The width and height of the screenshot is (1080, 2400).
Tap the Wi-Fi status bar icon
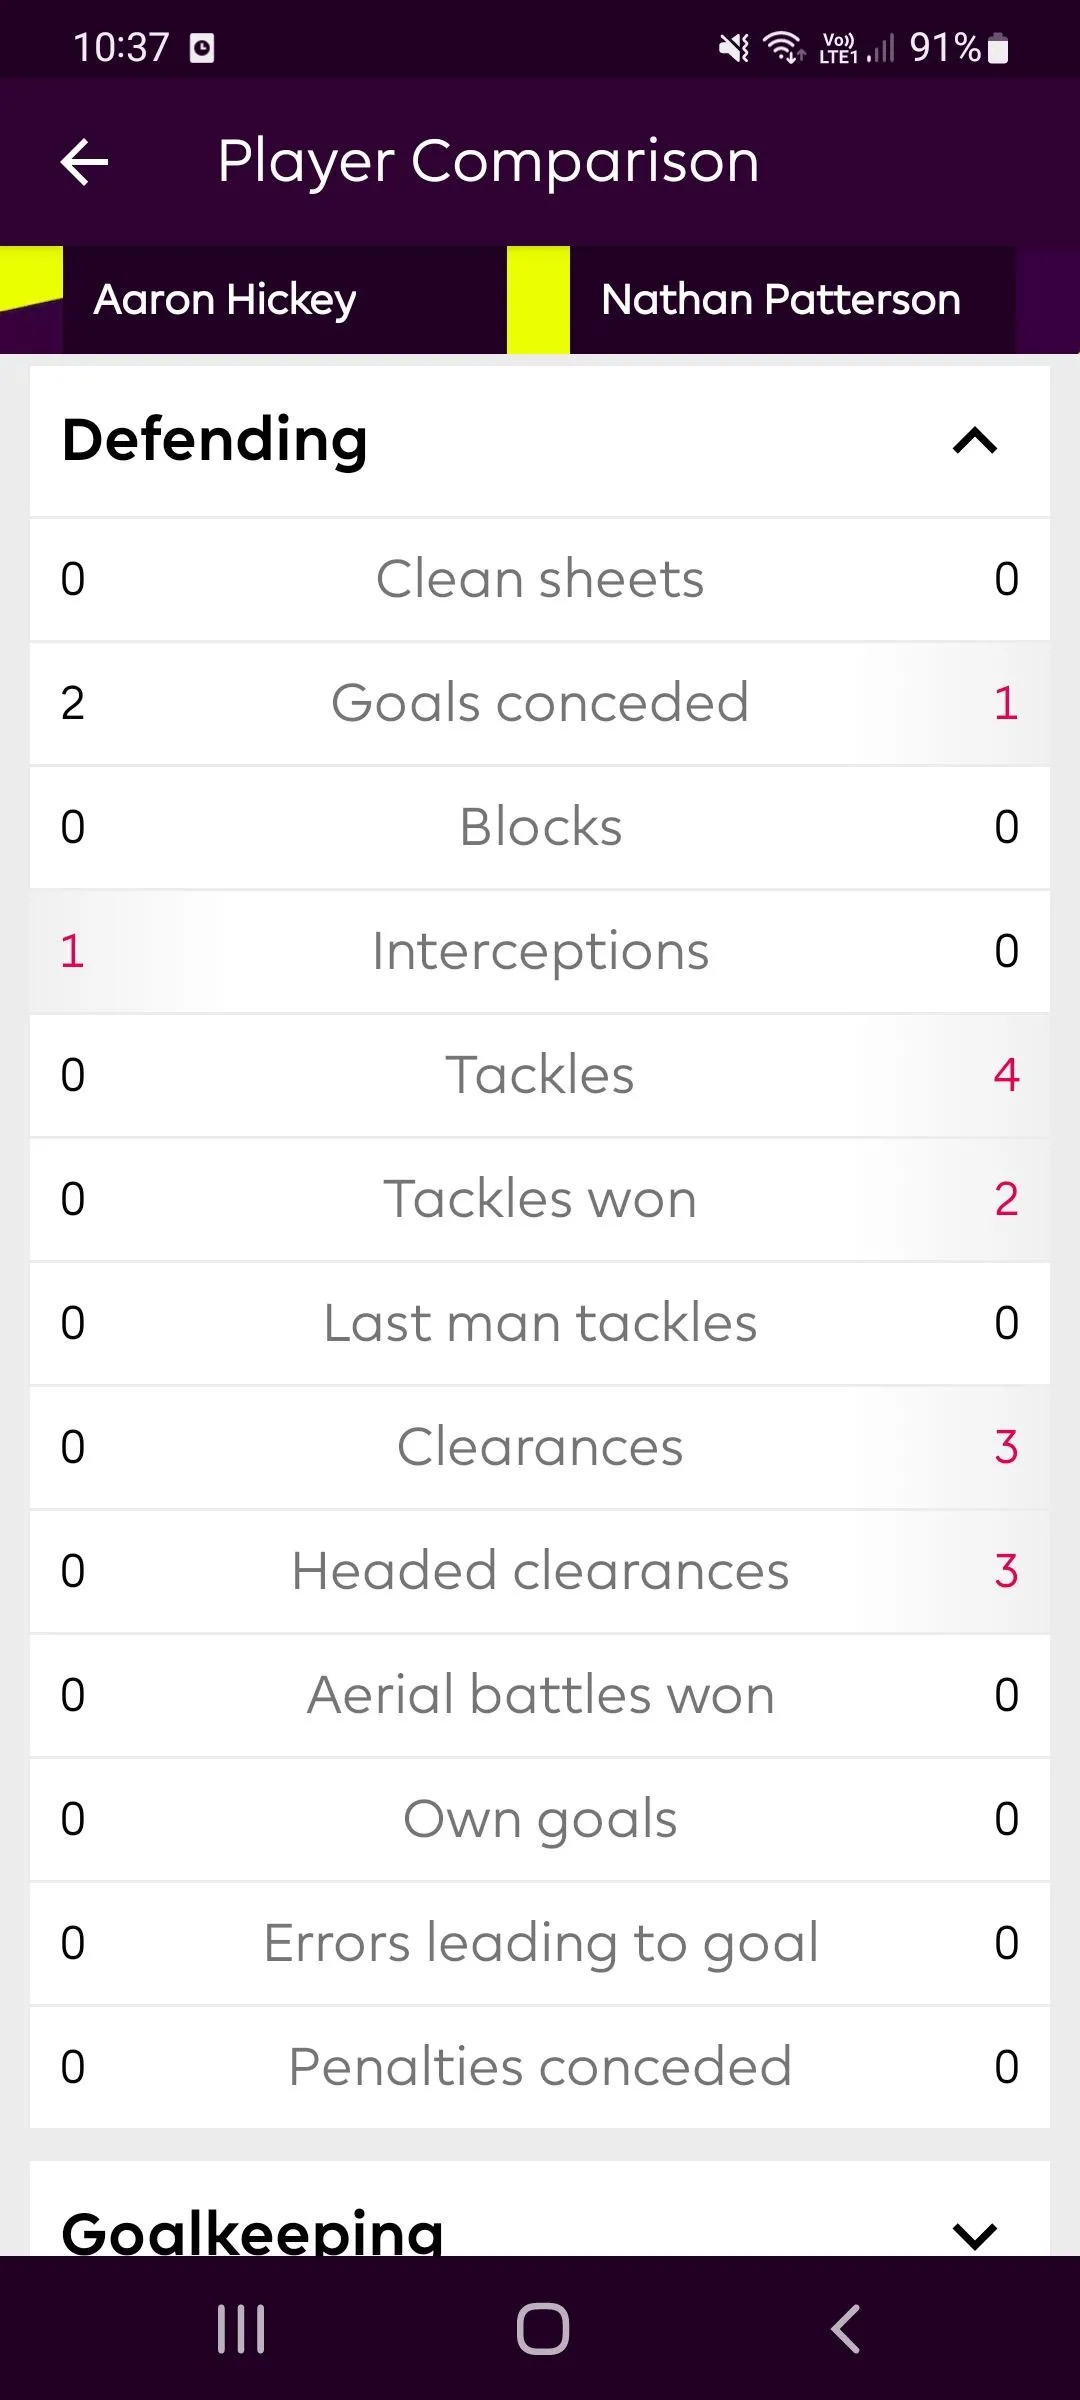[x=783, y=47]
